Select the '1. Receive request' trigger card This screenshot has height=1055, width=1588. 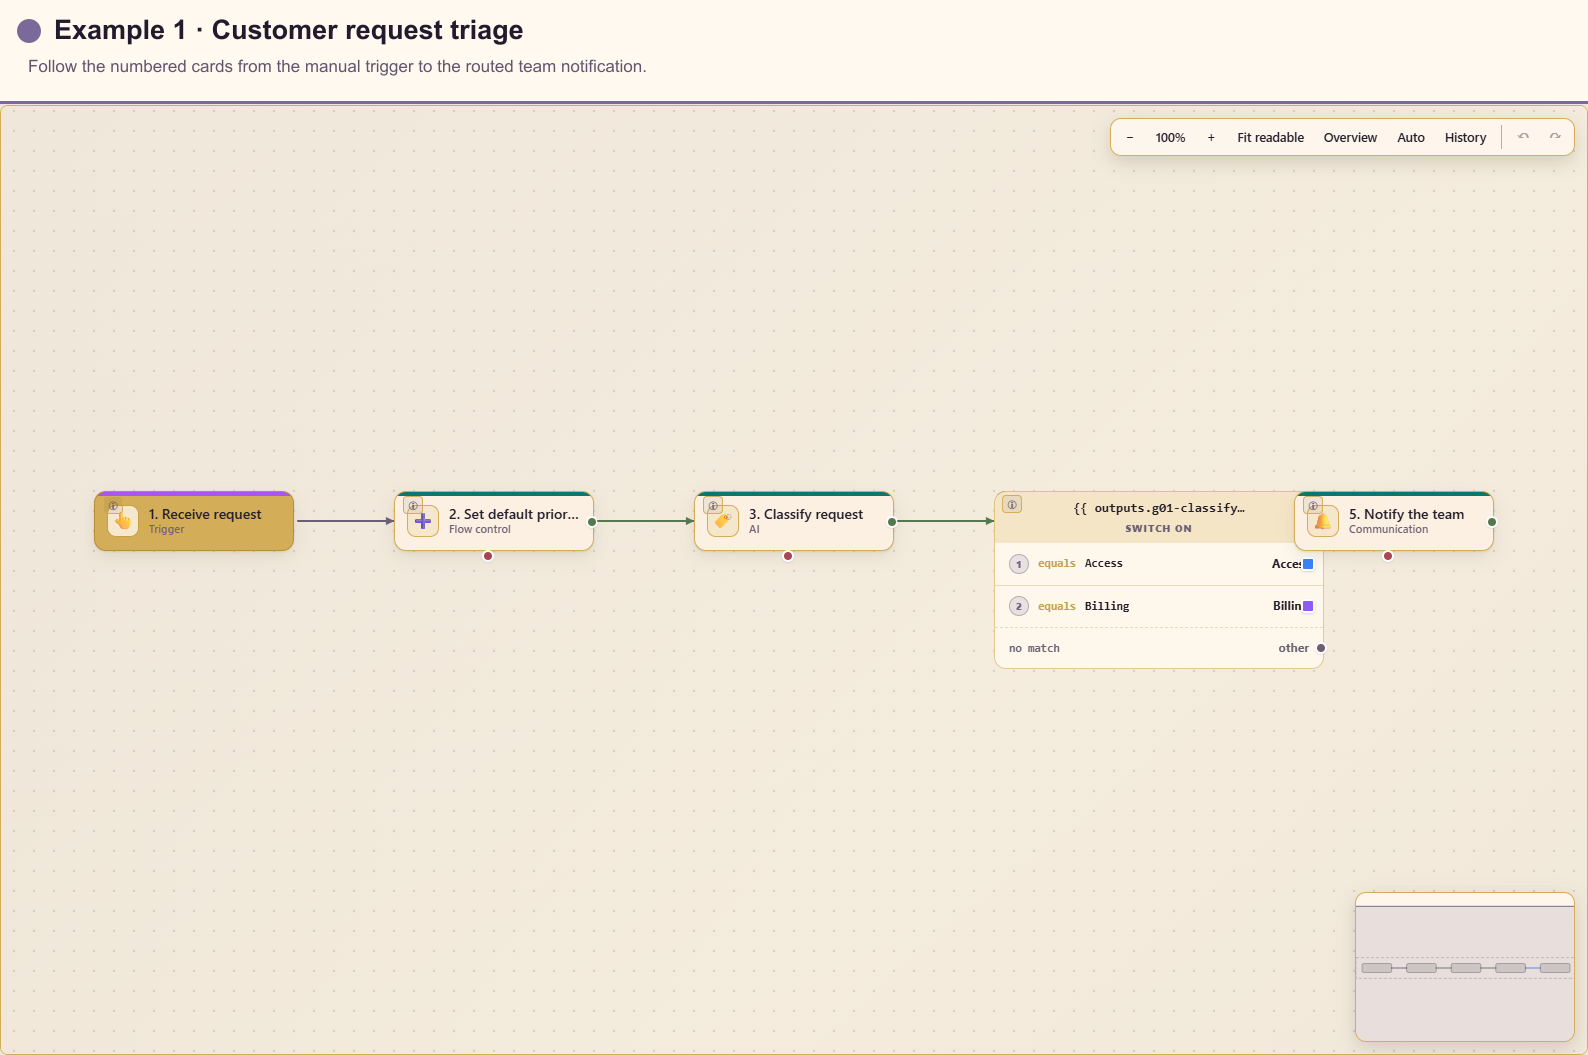(194, 521)
